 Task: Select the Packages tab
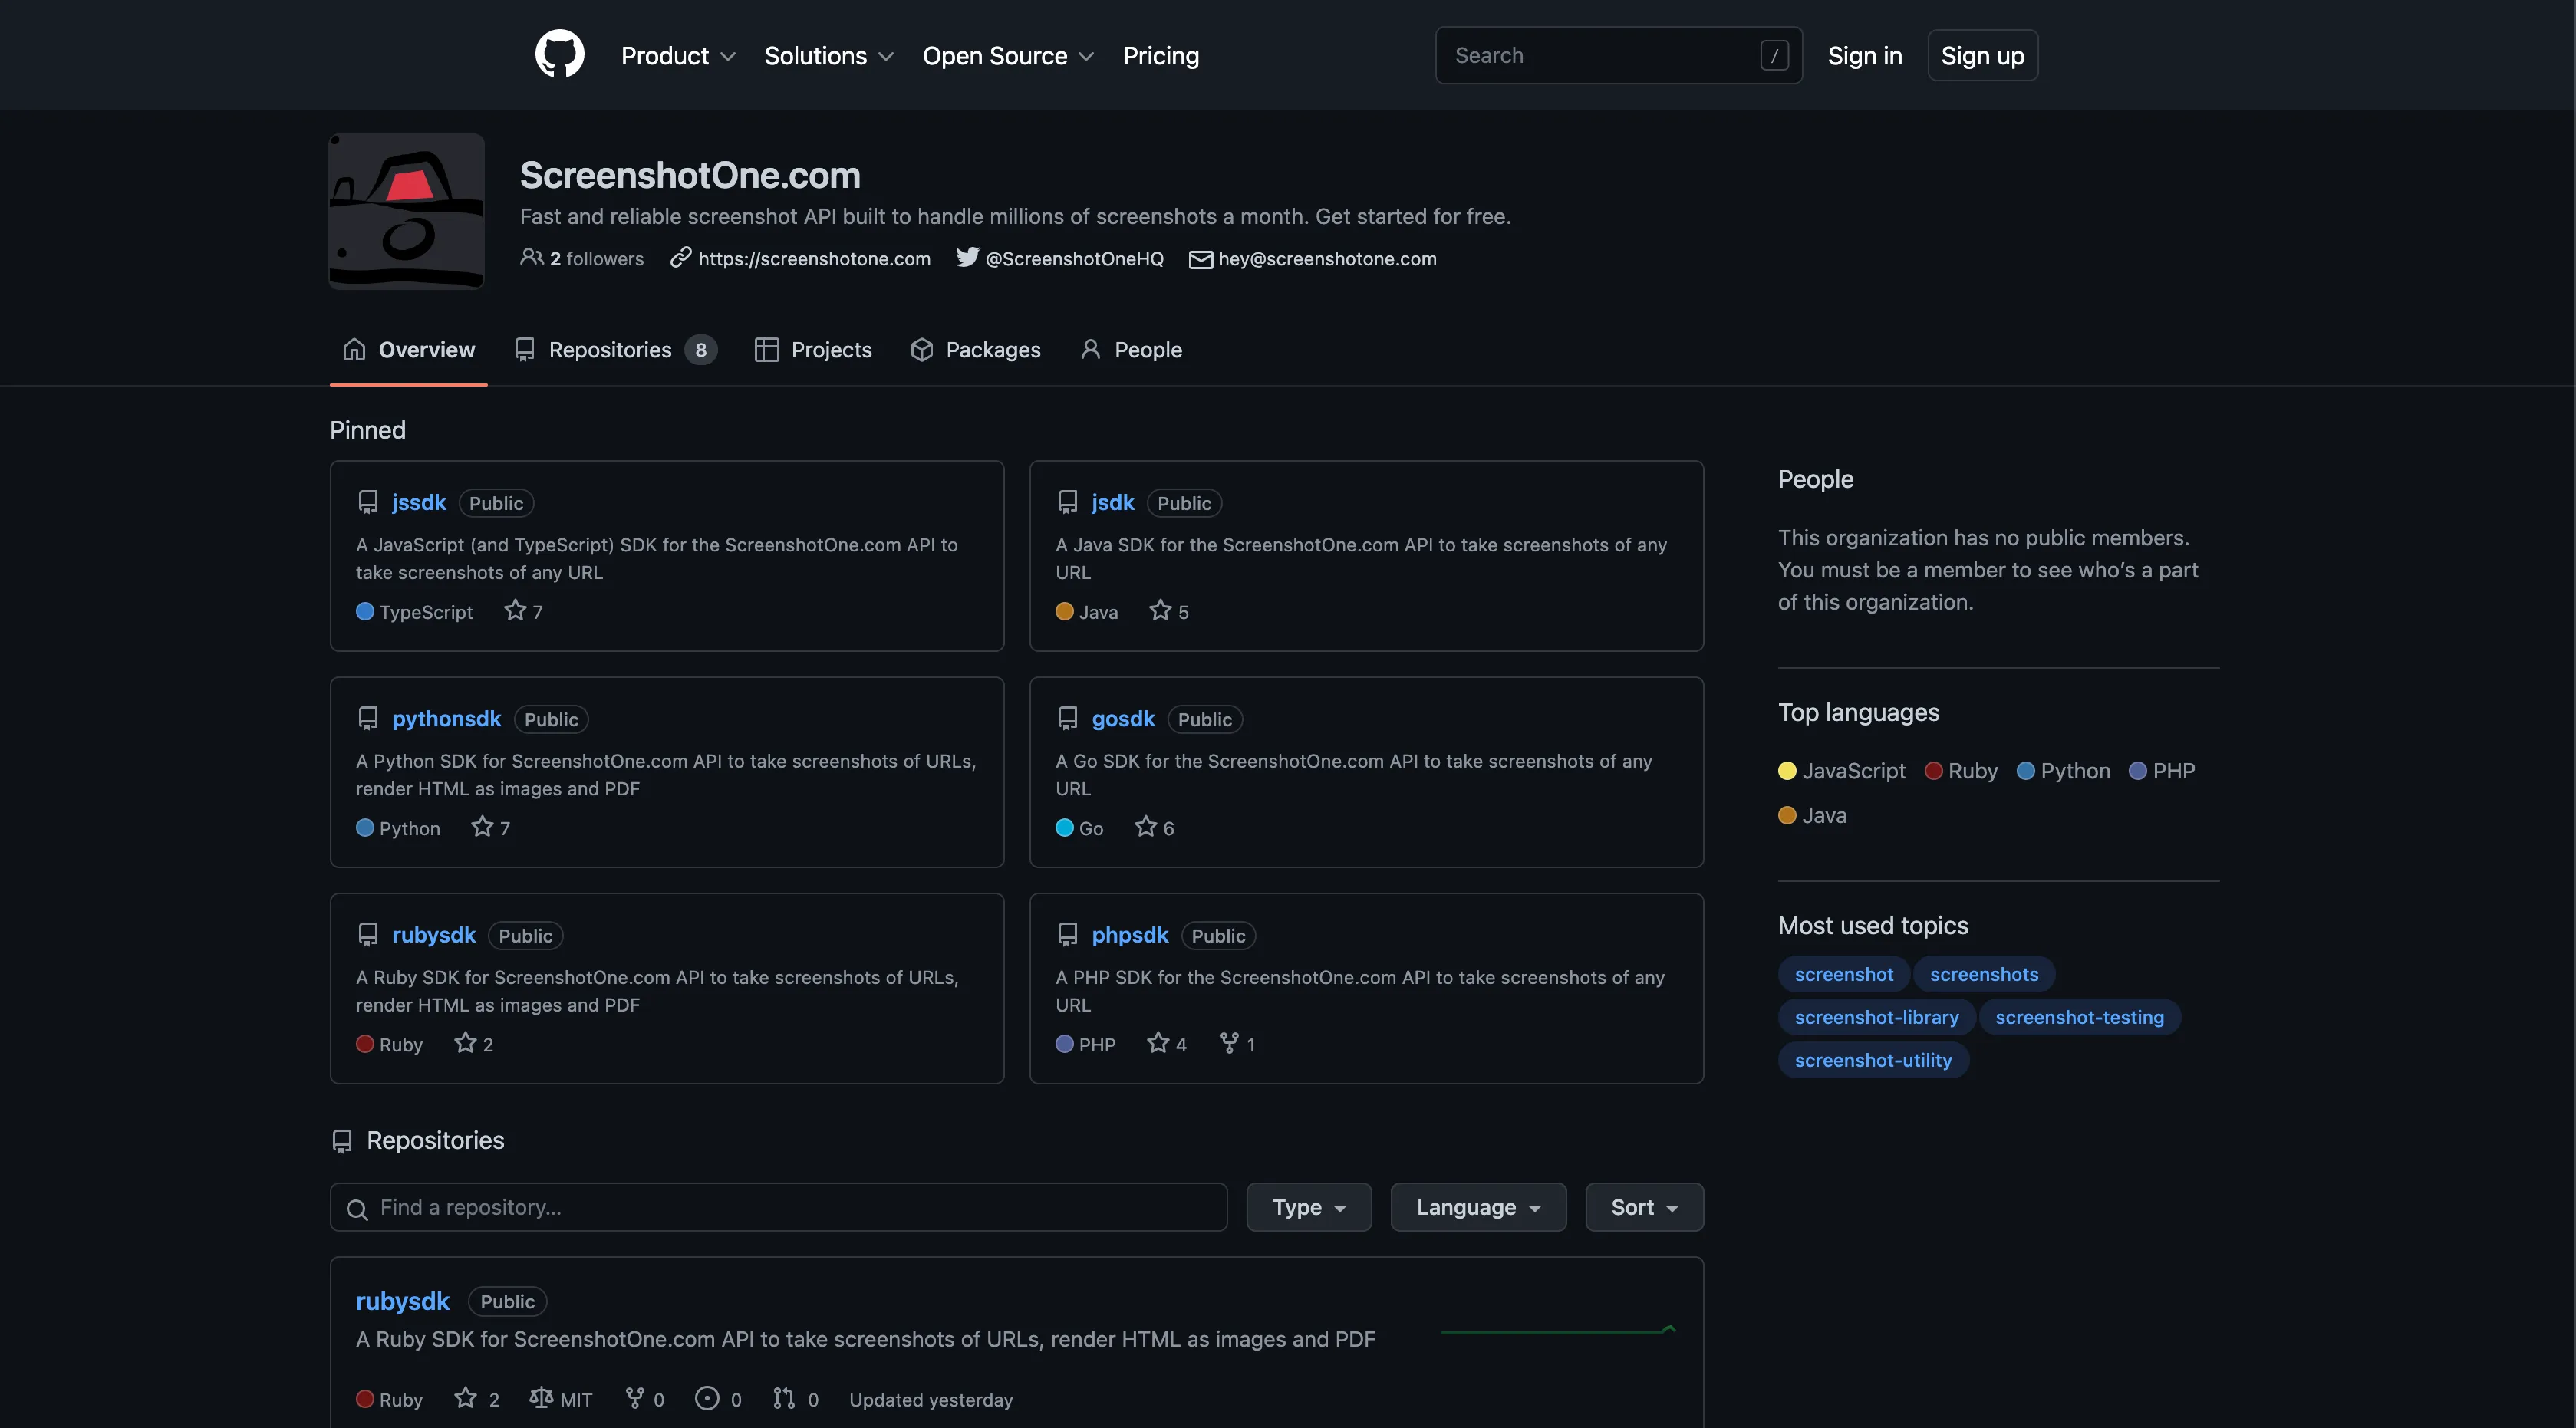click(993, 350)
